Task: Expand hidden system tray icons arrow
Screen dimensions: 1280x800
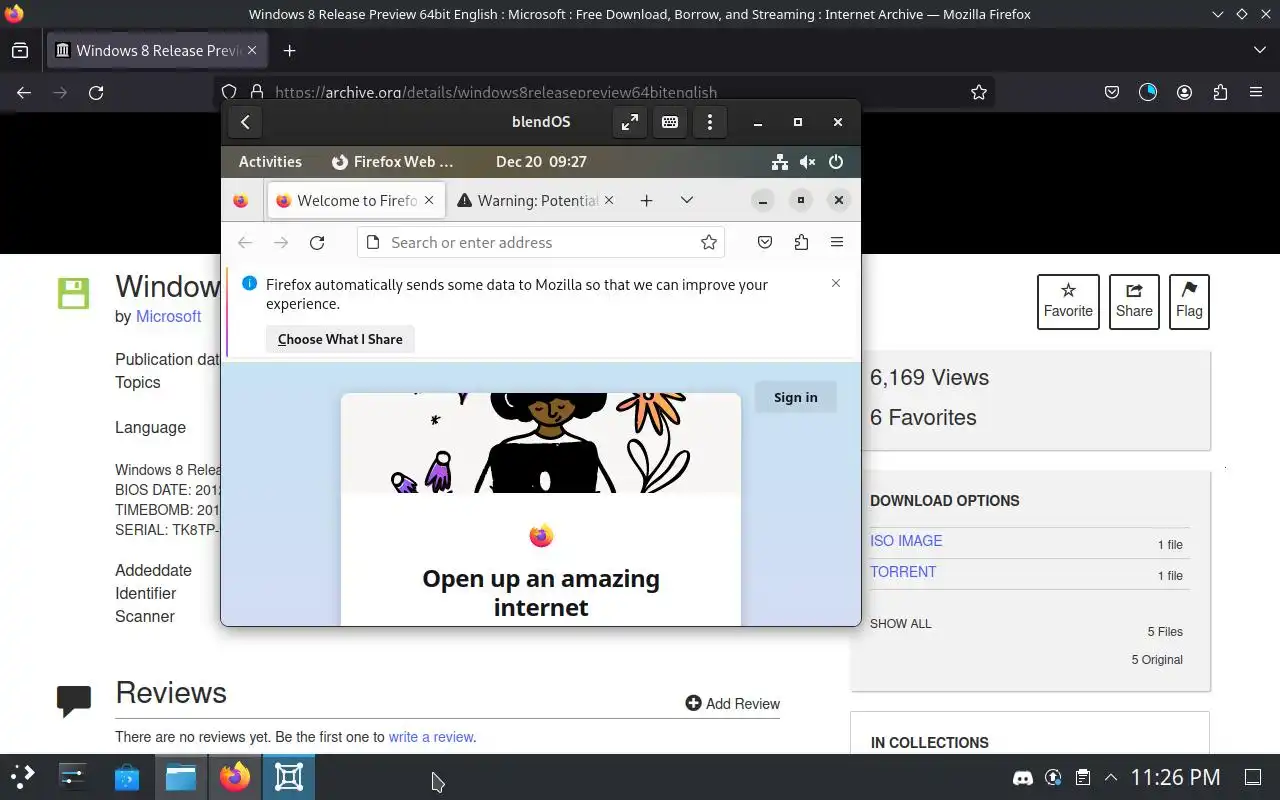Action: pyautogui.click(x=1111, y=777)
